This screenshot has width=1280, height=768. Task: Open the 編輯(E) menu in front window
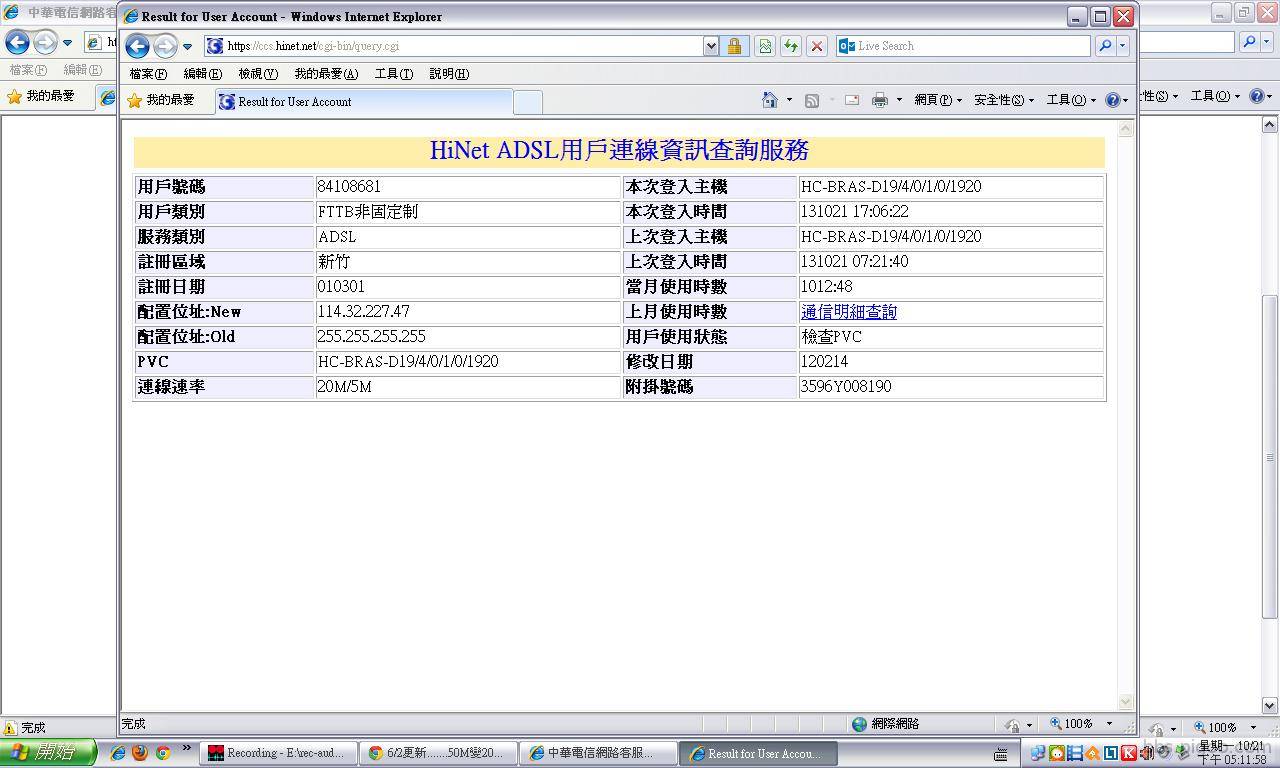tap(202, 74)
